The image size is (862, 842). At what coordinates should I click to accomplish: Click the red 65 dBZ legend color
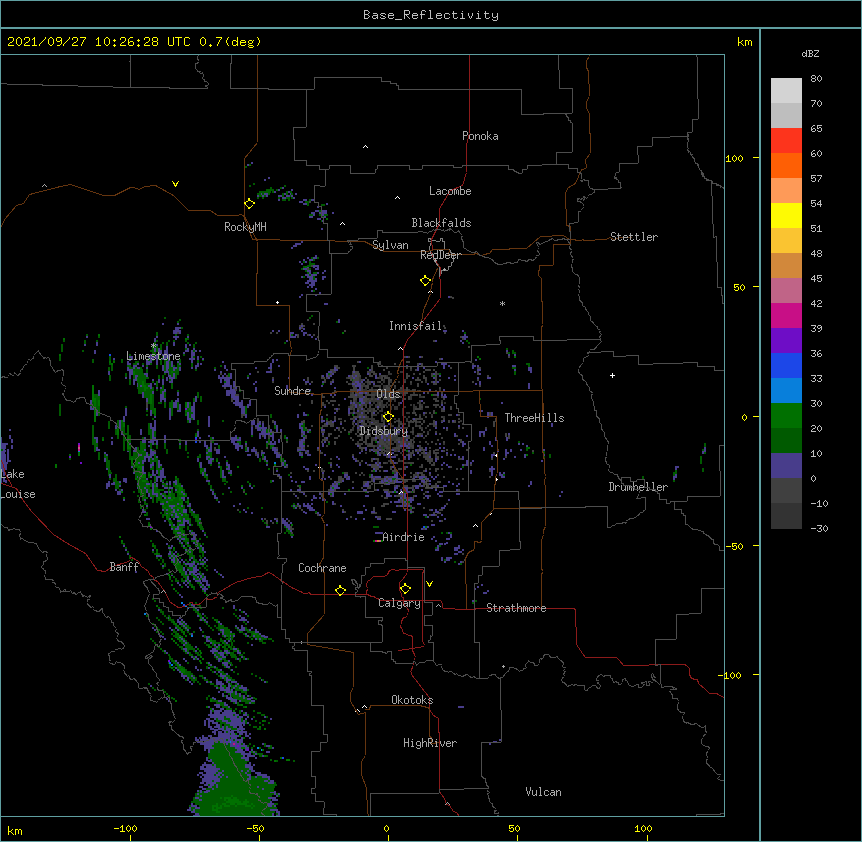(x=786, y=140)
